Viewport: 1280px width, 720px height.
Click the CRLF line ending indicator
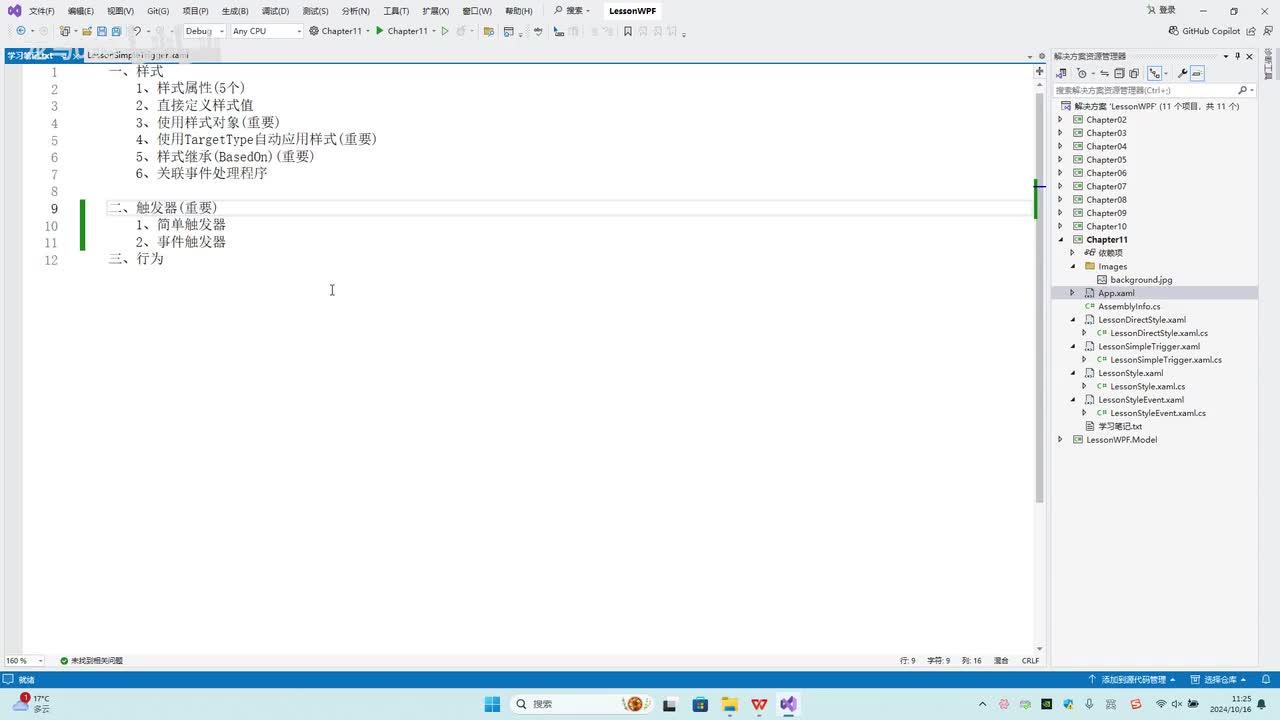coord(1030,661)
